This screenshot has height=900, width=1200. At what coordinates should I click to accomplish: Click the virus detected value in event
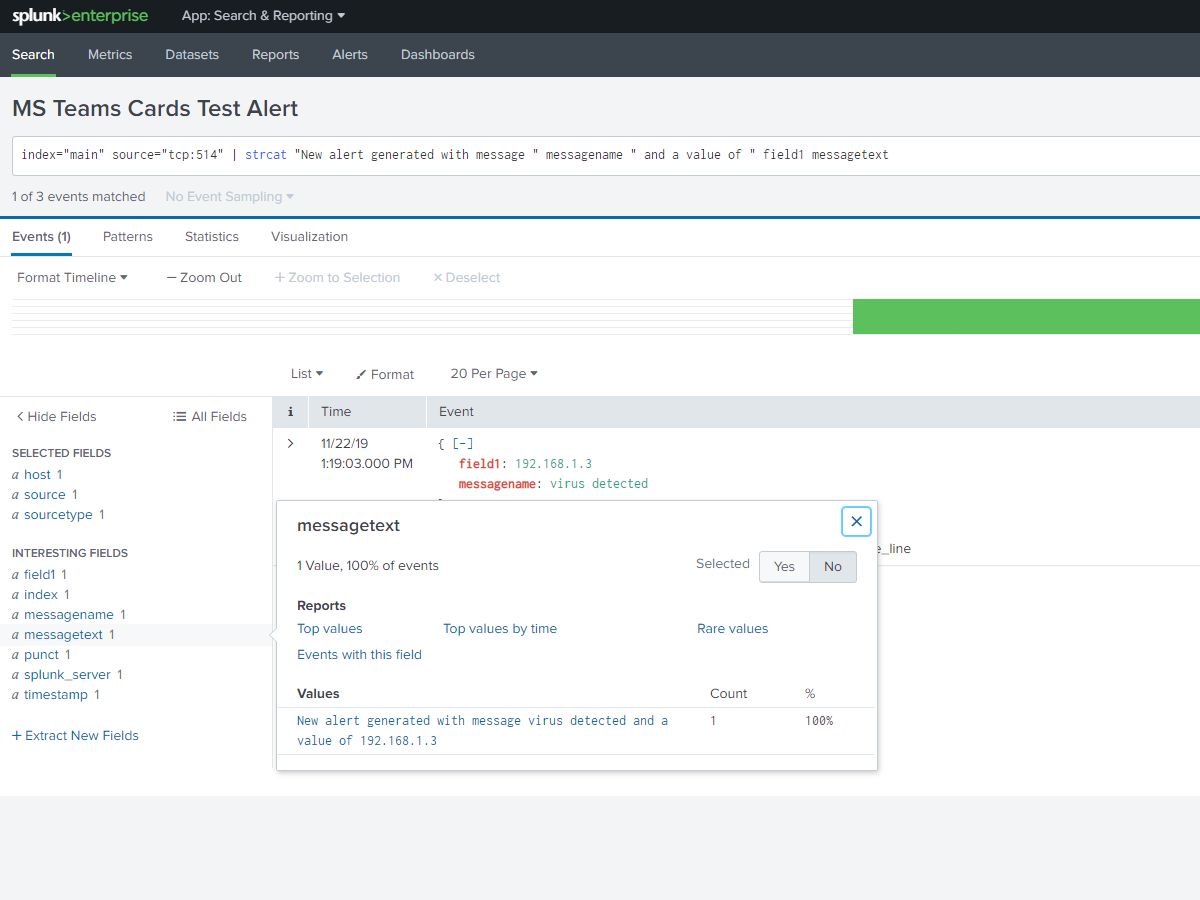[599, 483]
